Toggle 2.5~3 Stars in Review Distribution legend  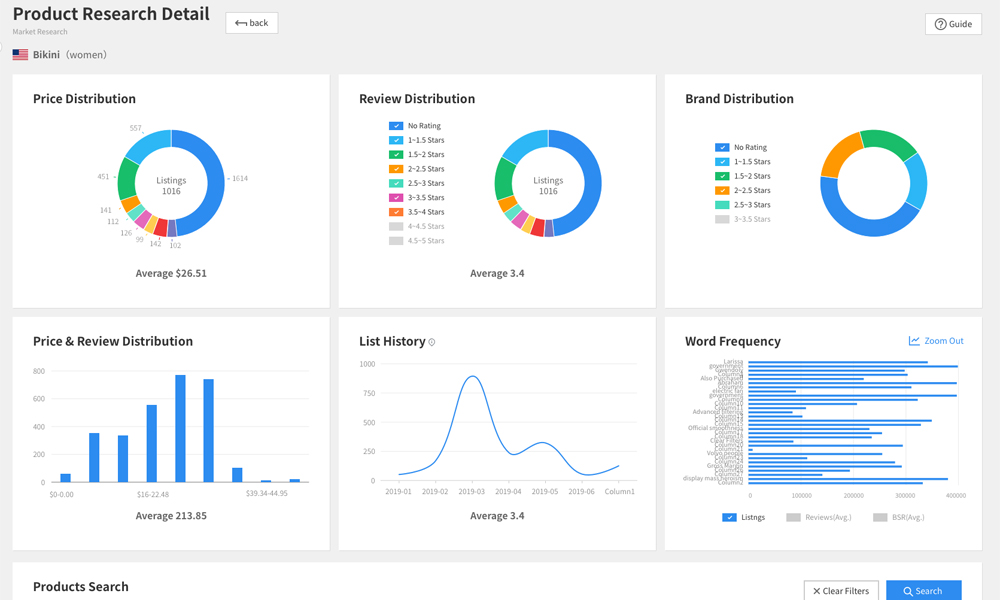point(396,183)
